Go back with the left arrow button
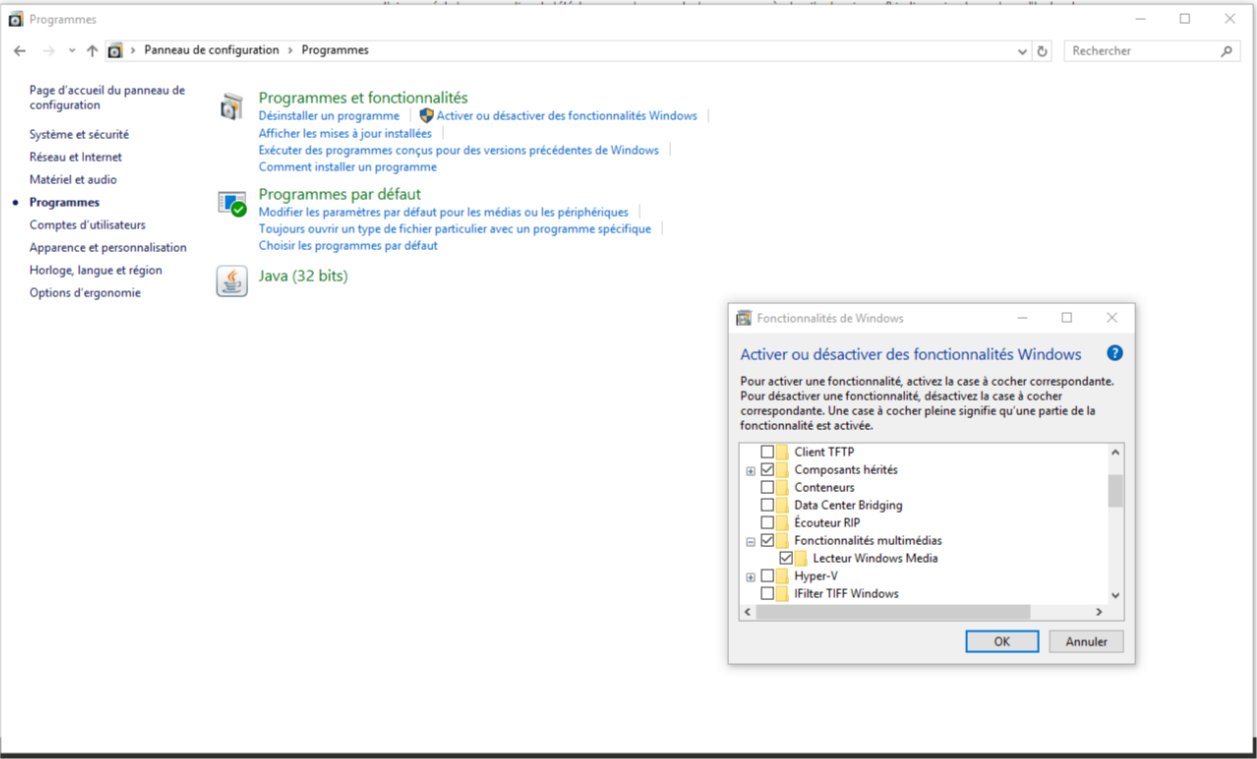 [20, 50]
